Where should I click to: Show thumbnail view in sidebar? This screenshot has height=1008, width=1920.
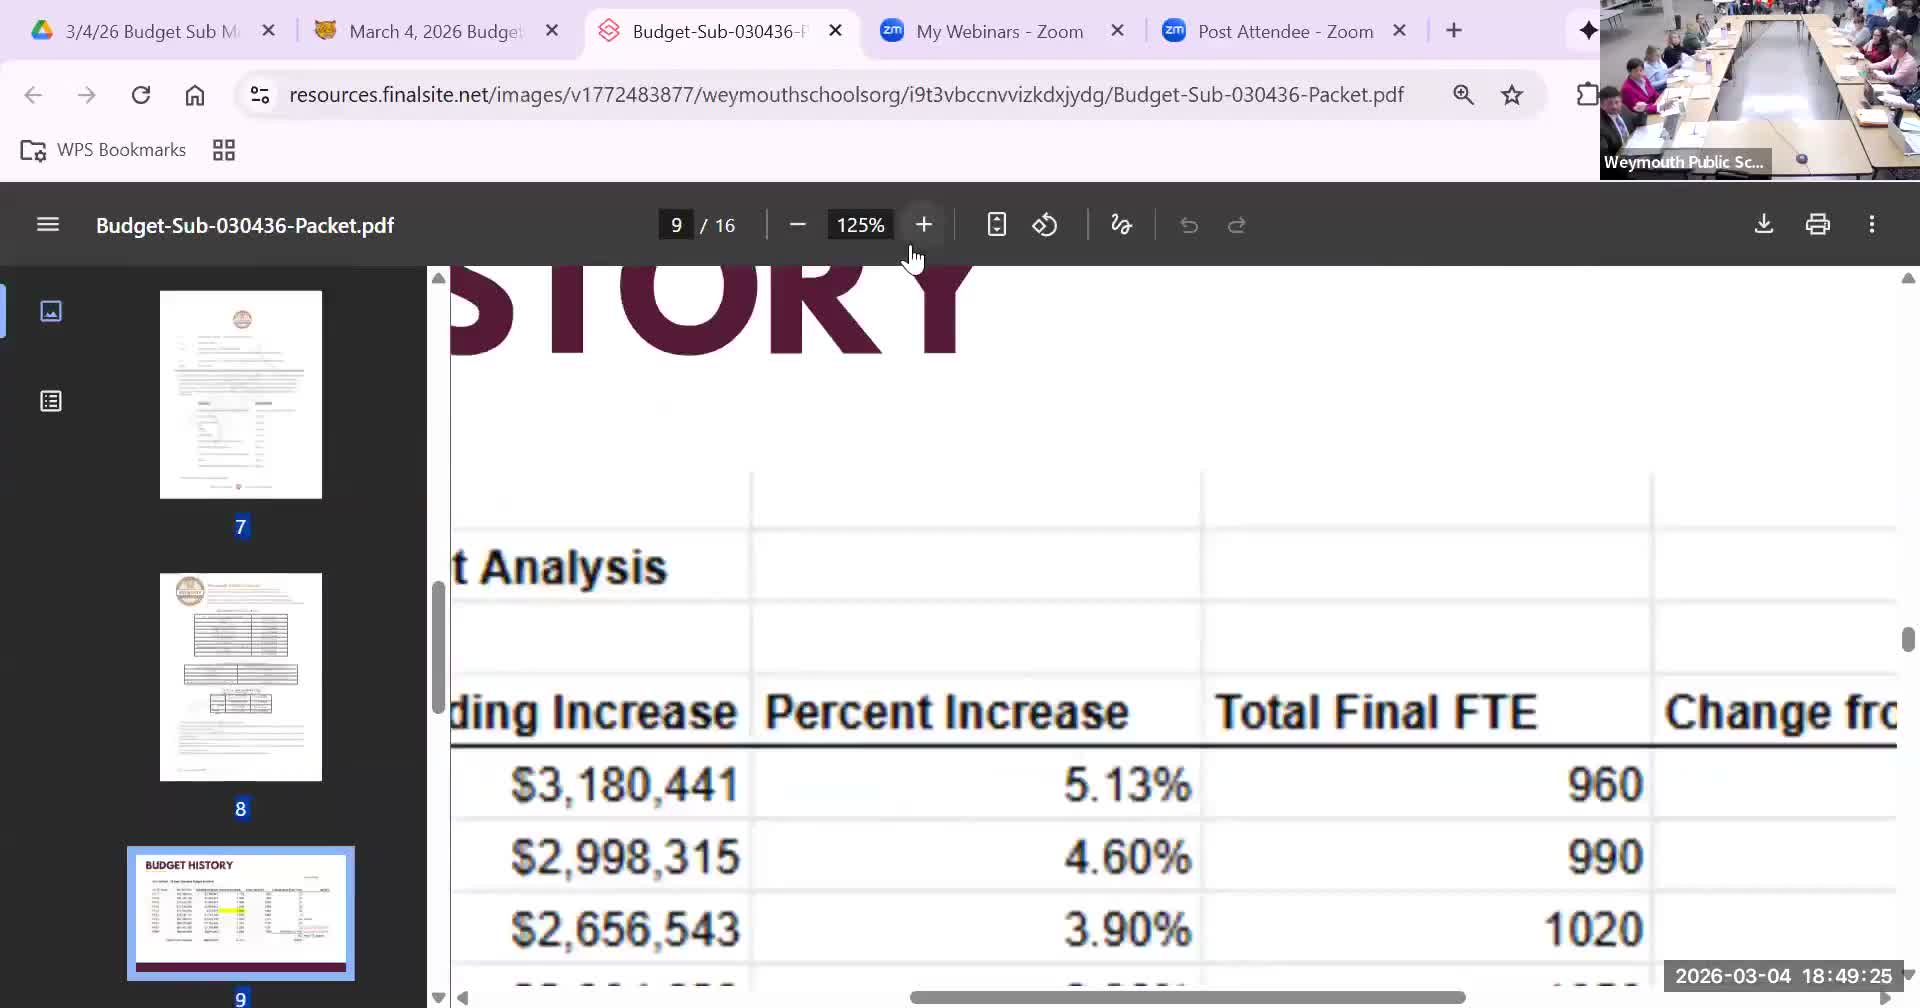click(x=51, y=312)
